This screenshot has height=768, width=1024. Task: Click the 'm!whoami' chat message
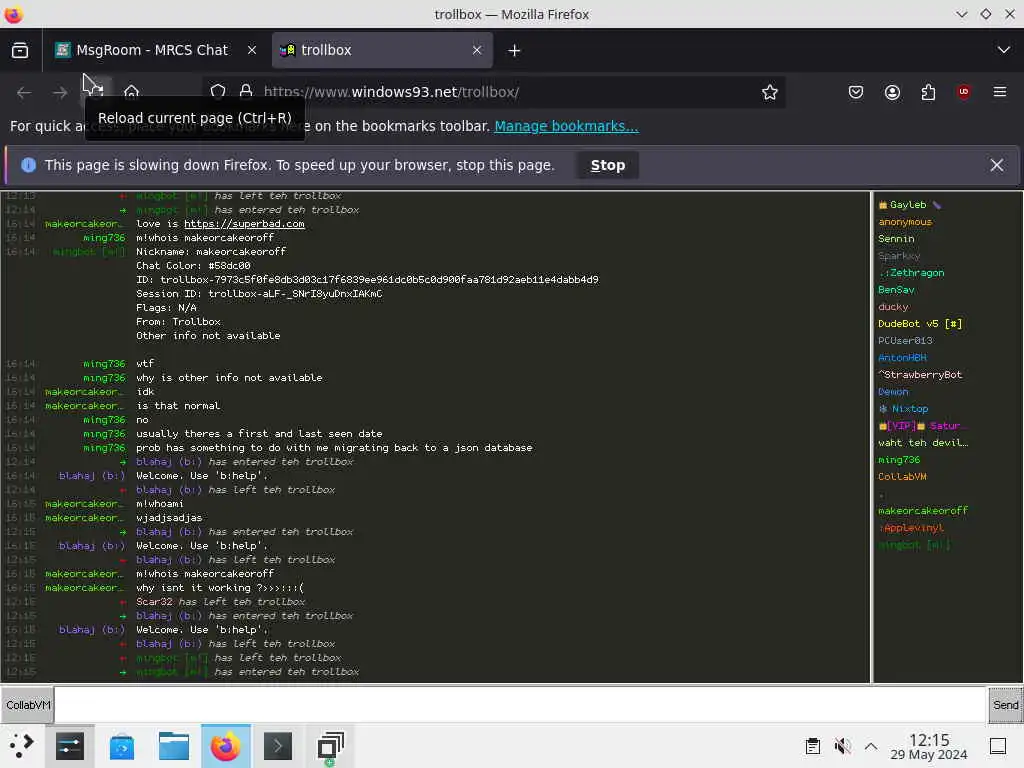pyautogui.click(x=160, y=504)
